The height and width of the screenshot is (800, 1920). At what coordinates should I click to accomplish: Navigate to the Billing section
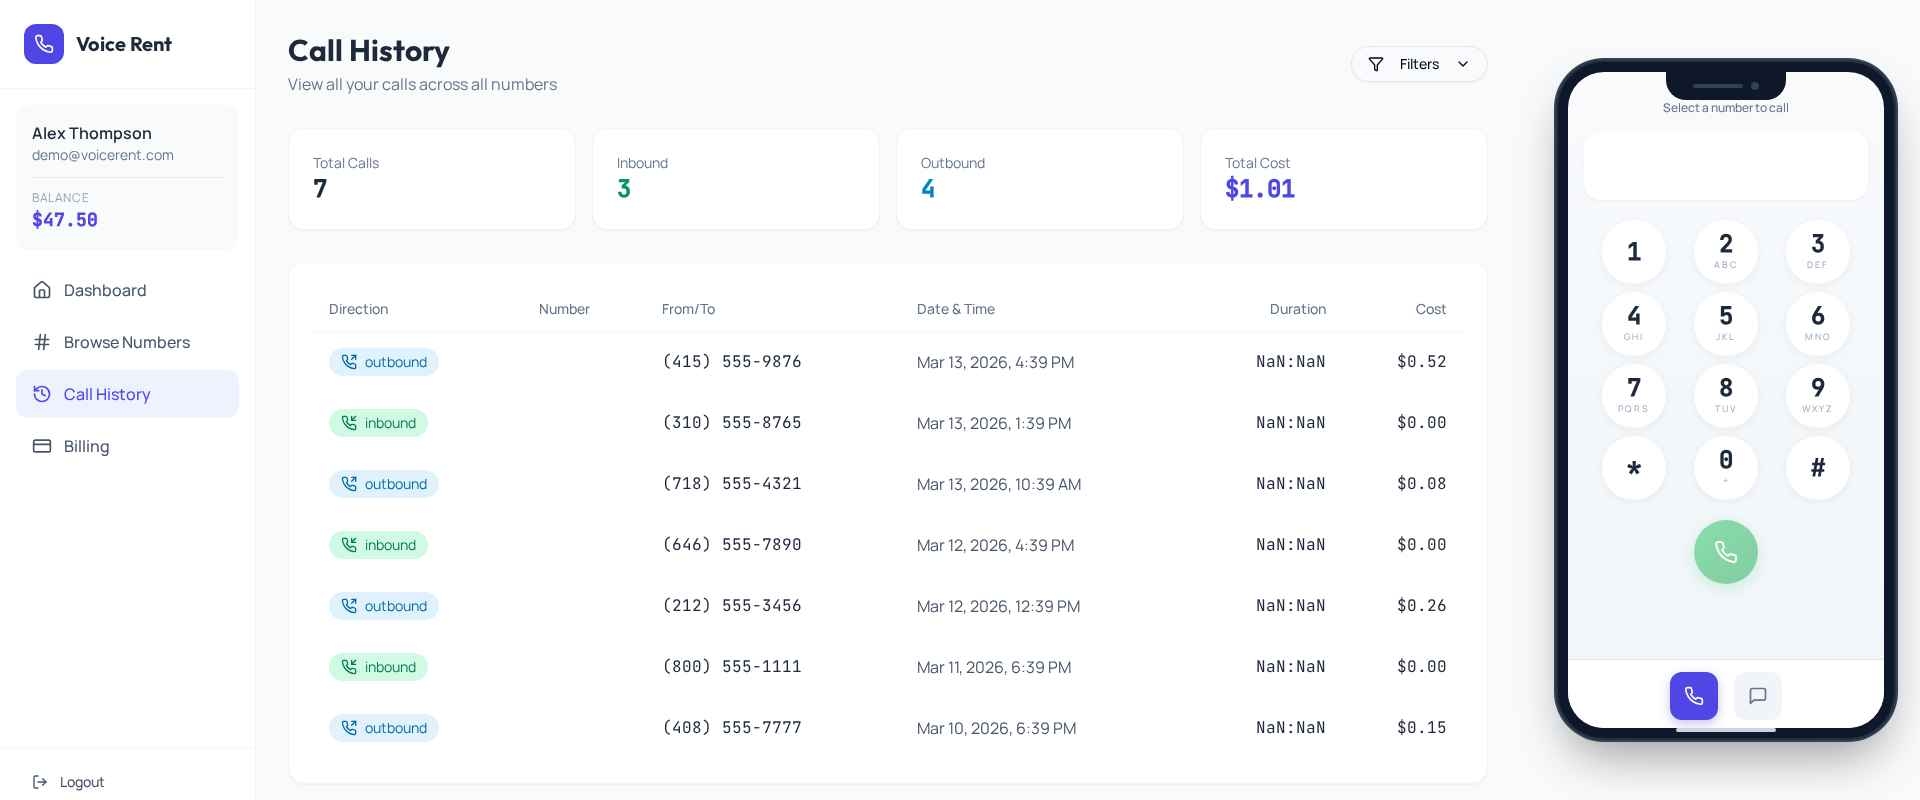[86, 446]
